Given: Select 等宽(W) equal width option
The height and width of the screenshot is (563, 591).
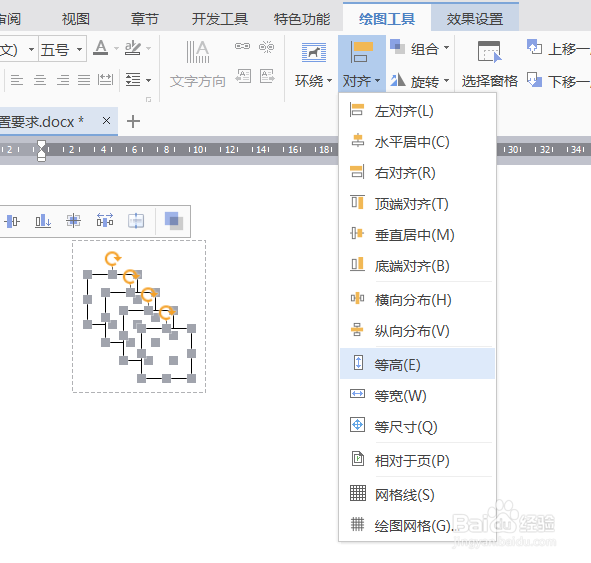Looking at the screenshot, I should click(417, 396).
